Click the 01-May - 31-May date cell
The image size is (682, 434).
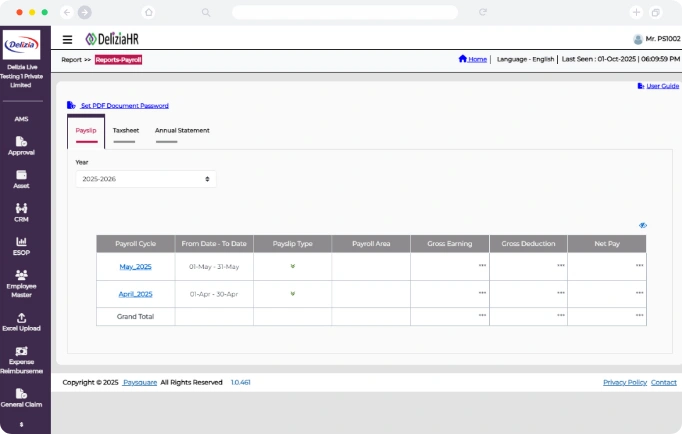214,267
